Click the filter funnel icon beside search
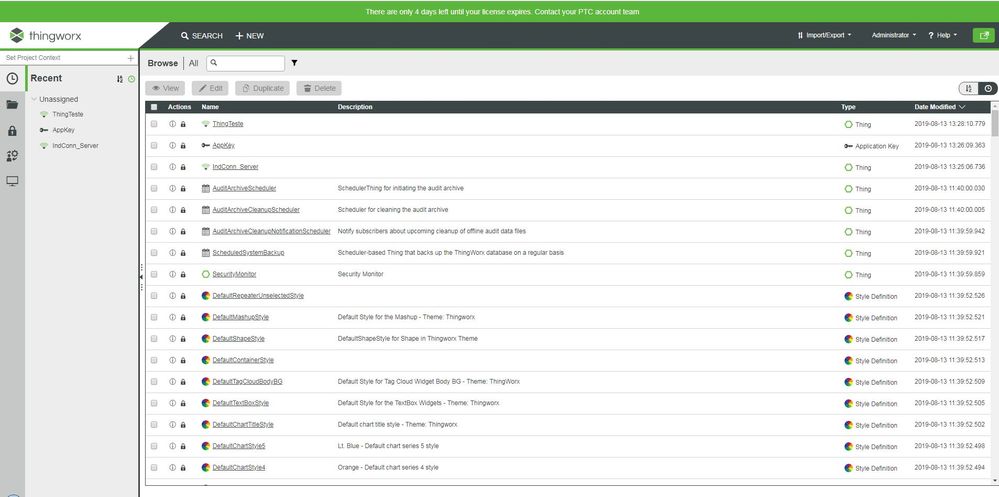The image size is (999, 497). click(294, 63)
